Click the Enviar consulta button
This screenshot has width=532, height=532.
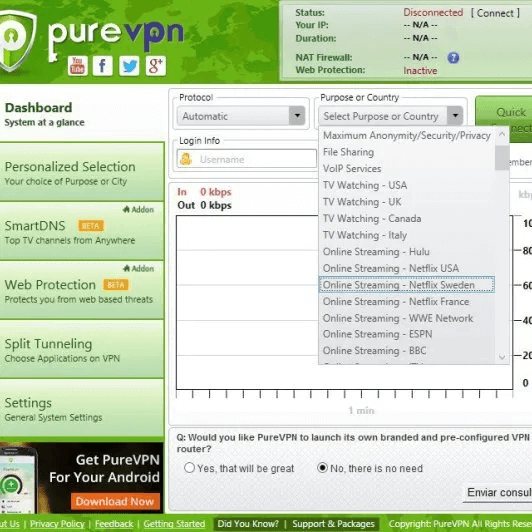pos(497,493)
